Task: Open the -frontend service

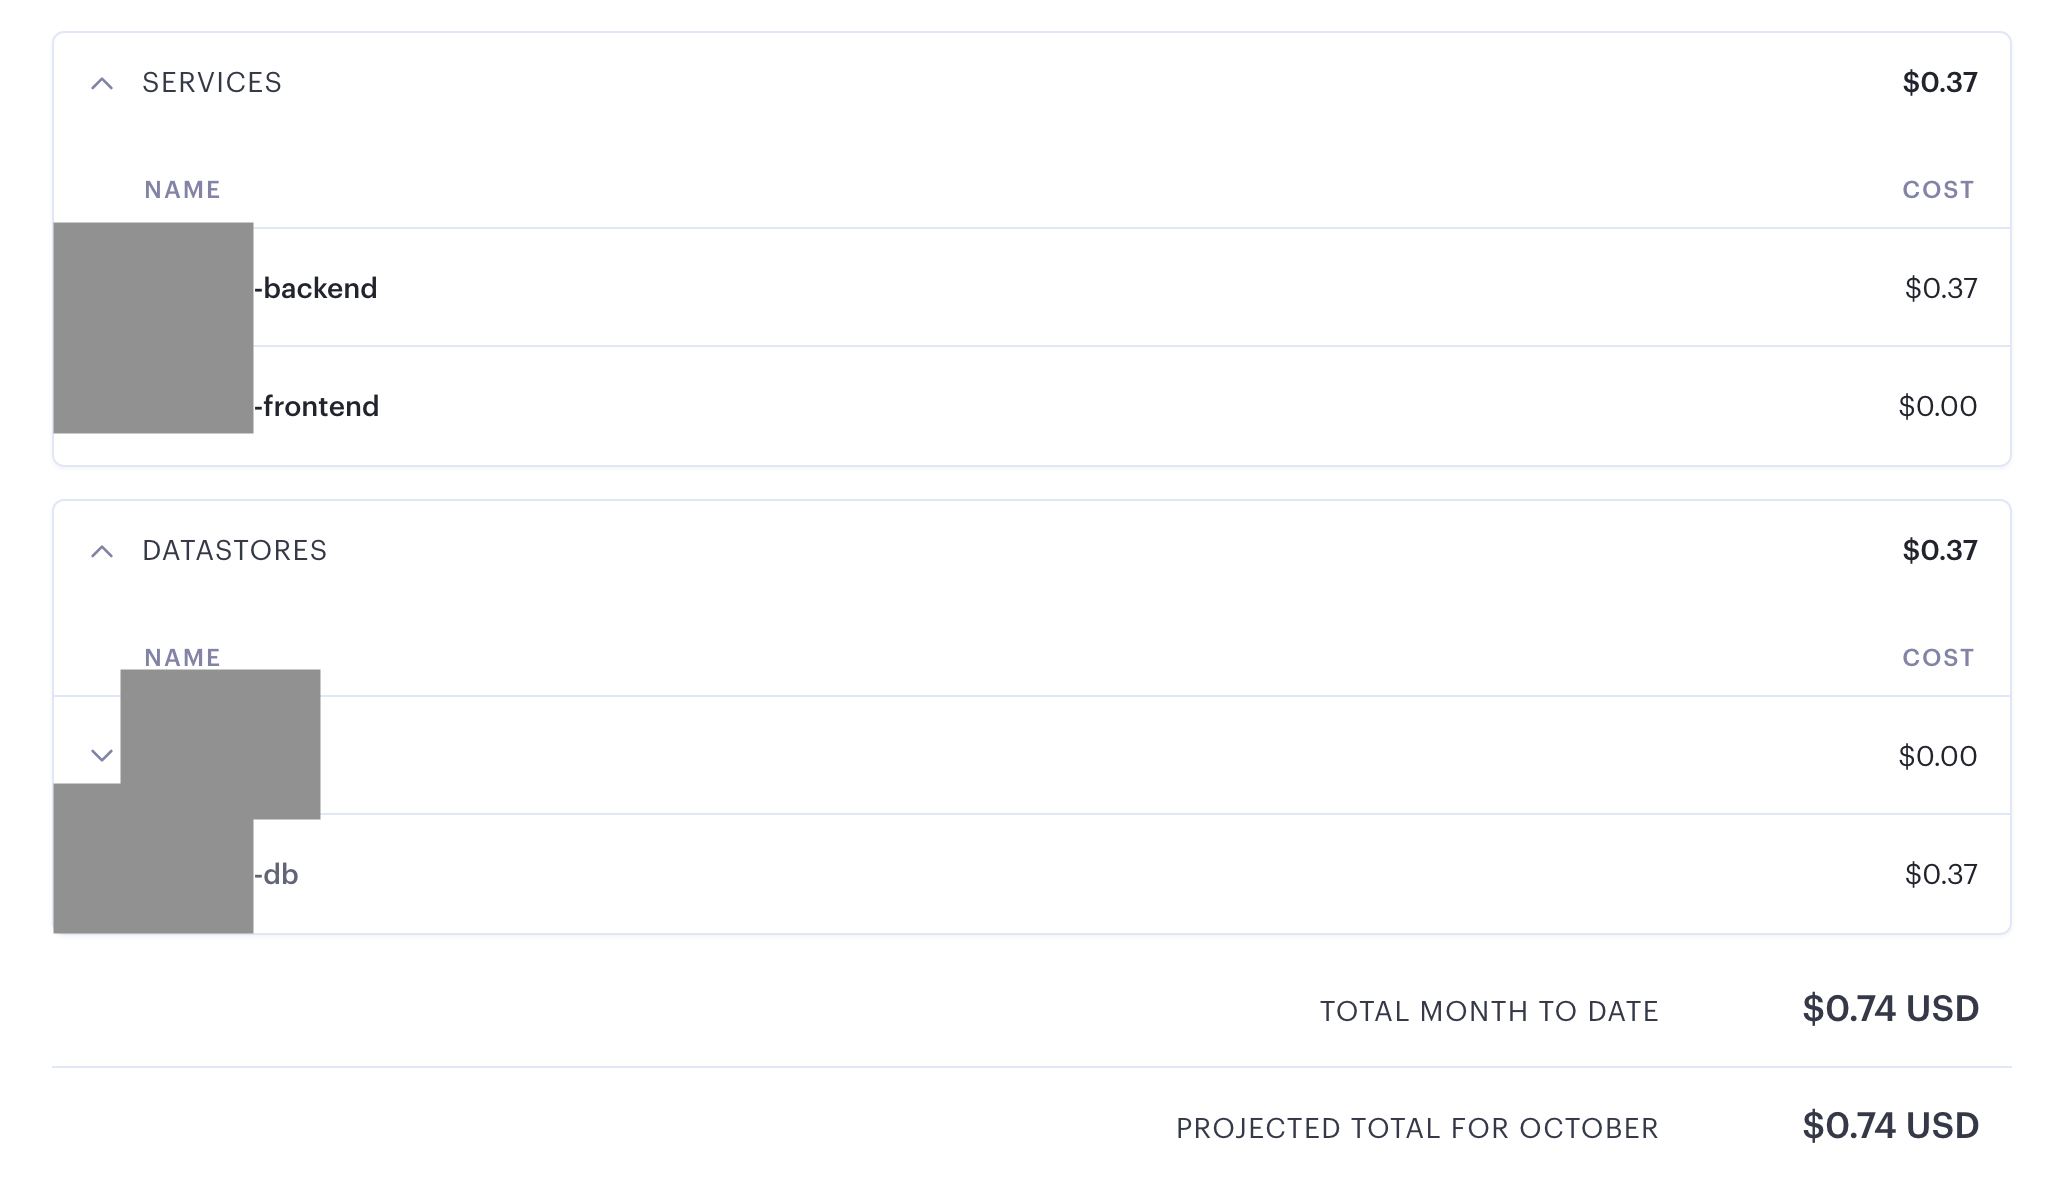Action: pyautogui.click(x=316, y=406)
